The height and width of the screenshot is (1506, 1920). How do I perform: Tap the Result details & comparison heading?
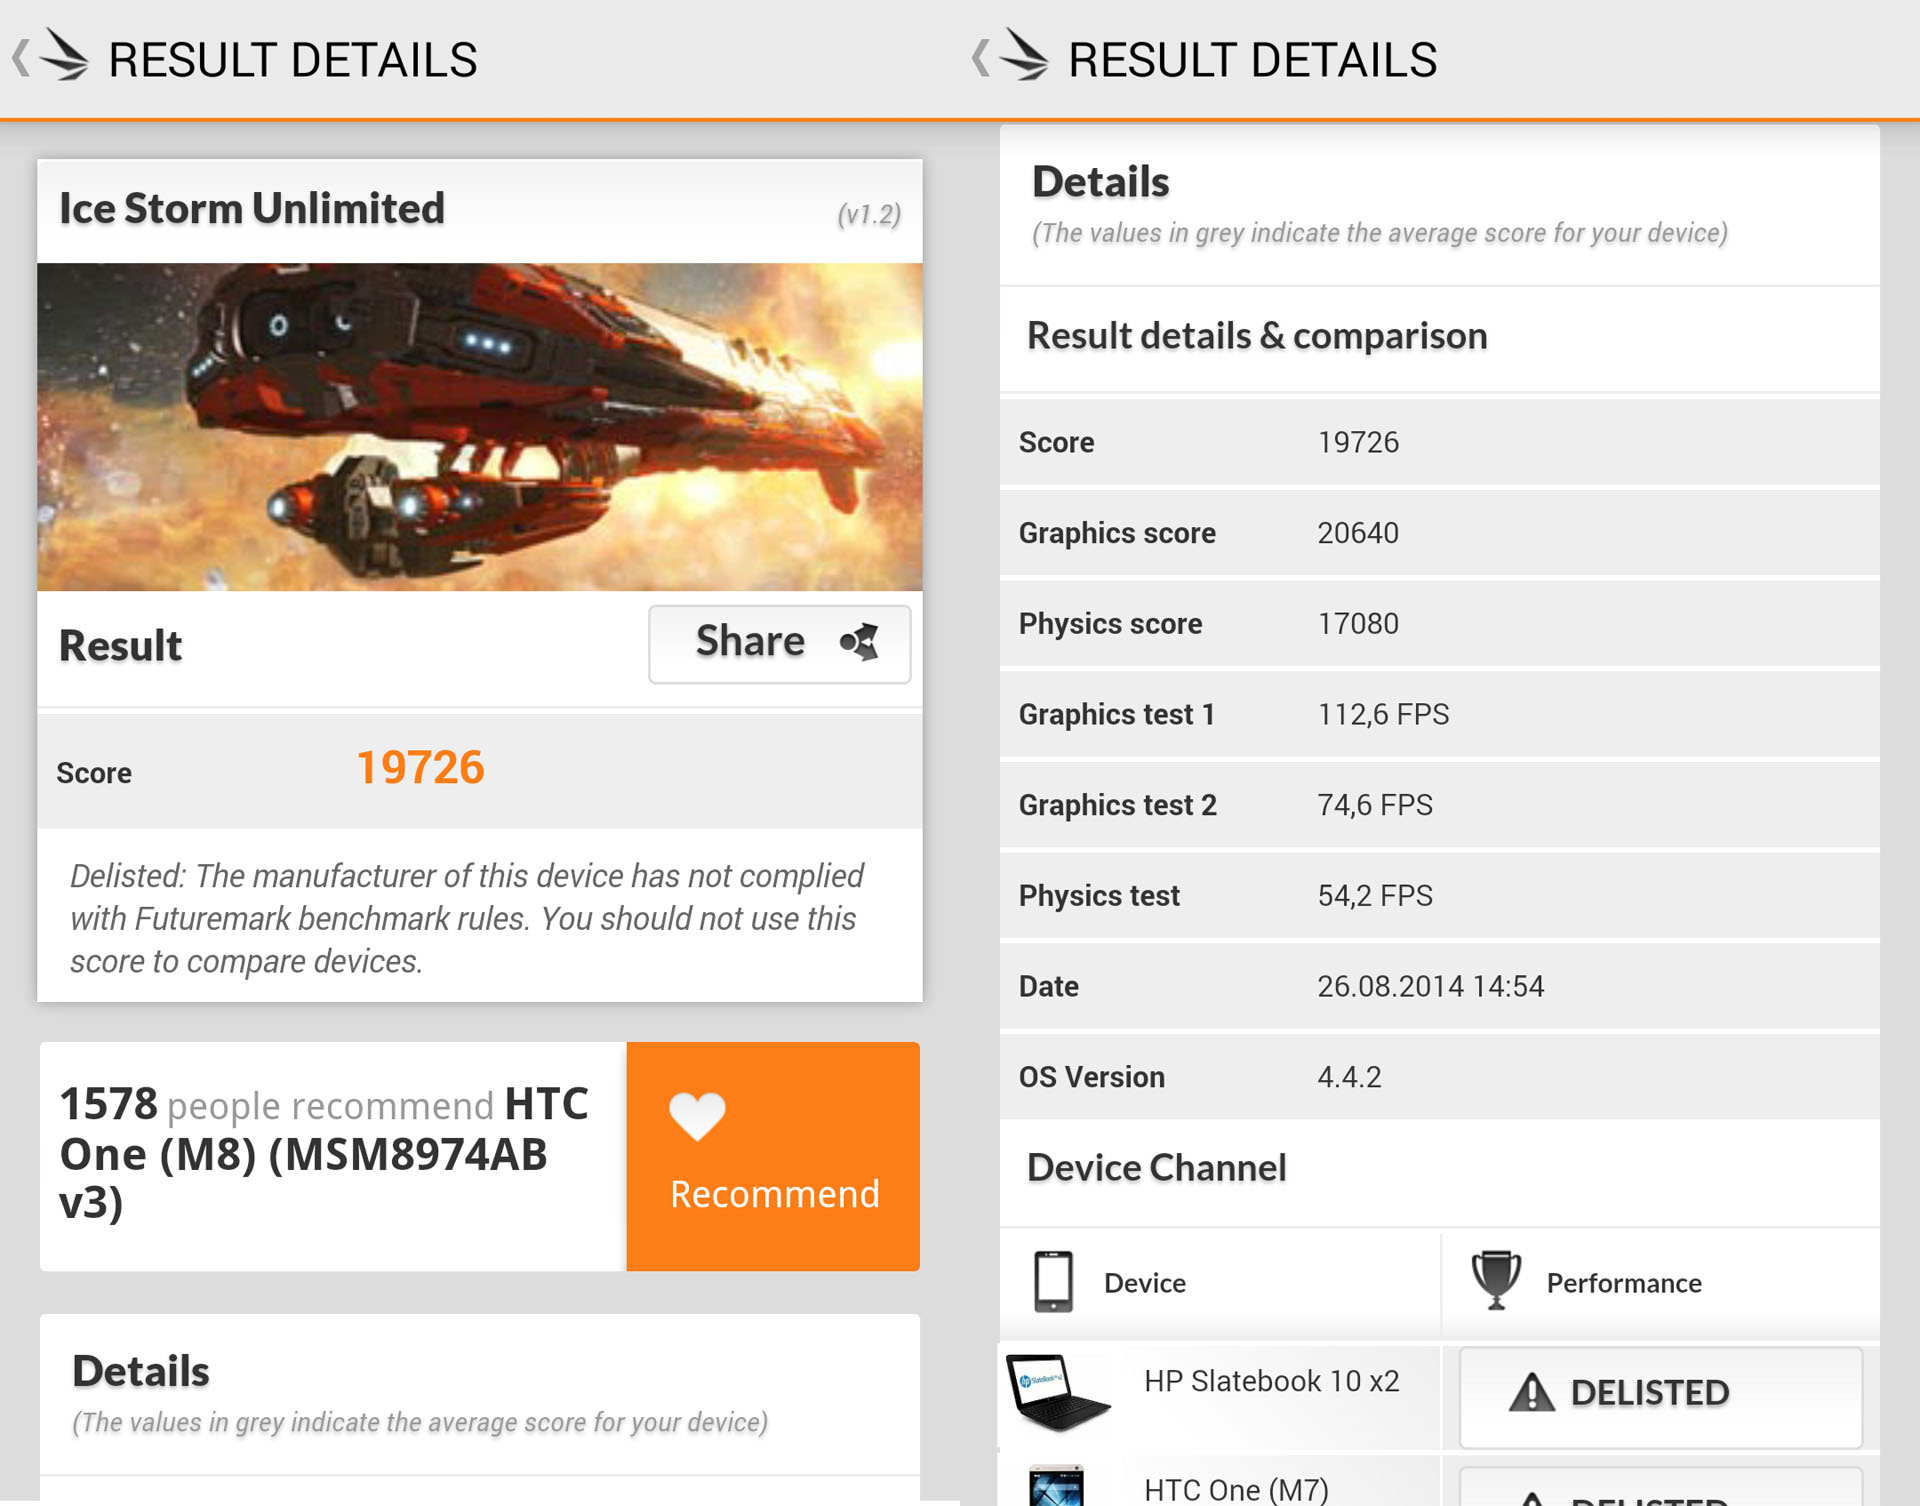tap(1257, 337)
